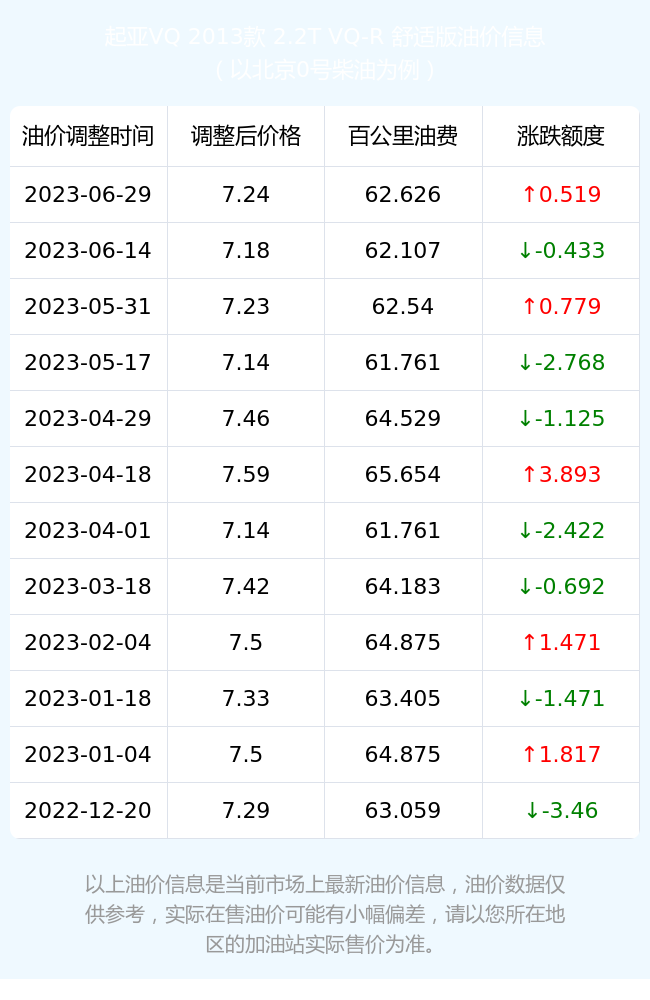The width and height of the screenshot is (650, 1000).
Task: Click fuel cost value 64.529
Action: 403,418
